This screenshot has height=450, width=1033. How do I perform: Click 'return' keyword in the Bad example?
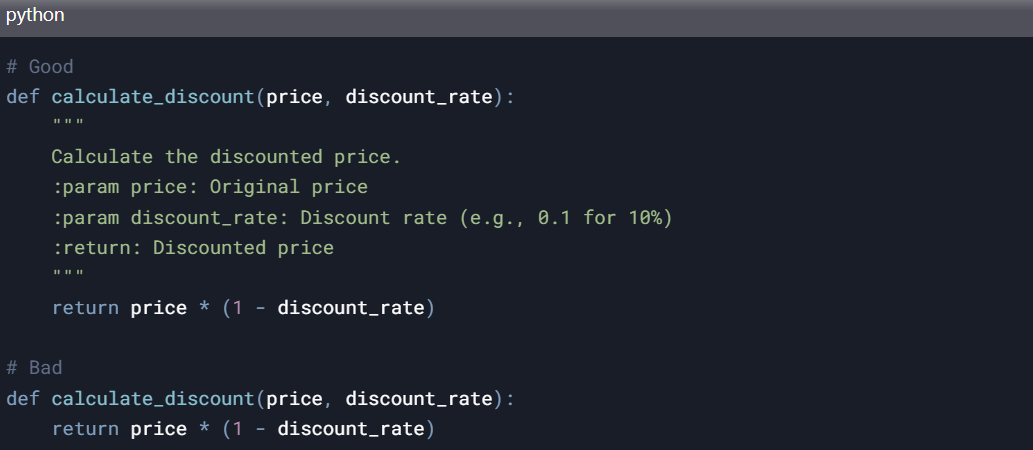click(85, 429)
